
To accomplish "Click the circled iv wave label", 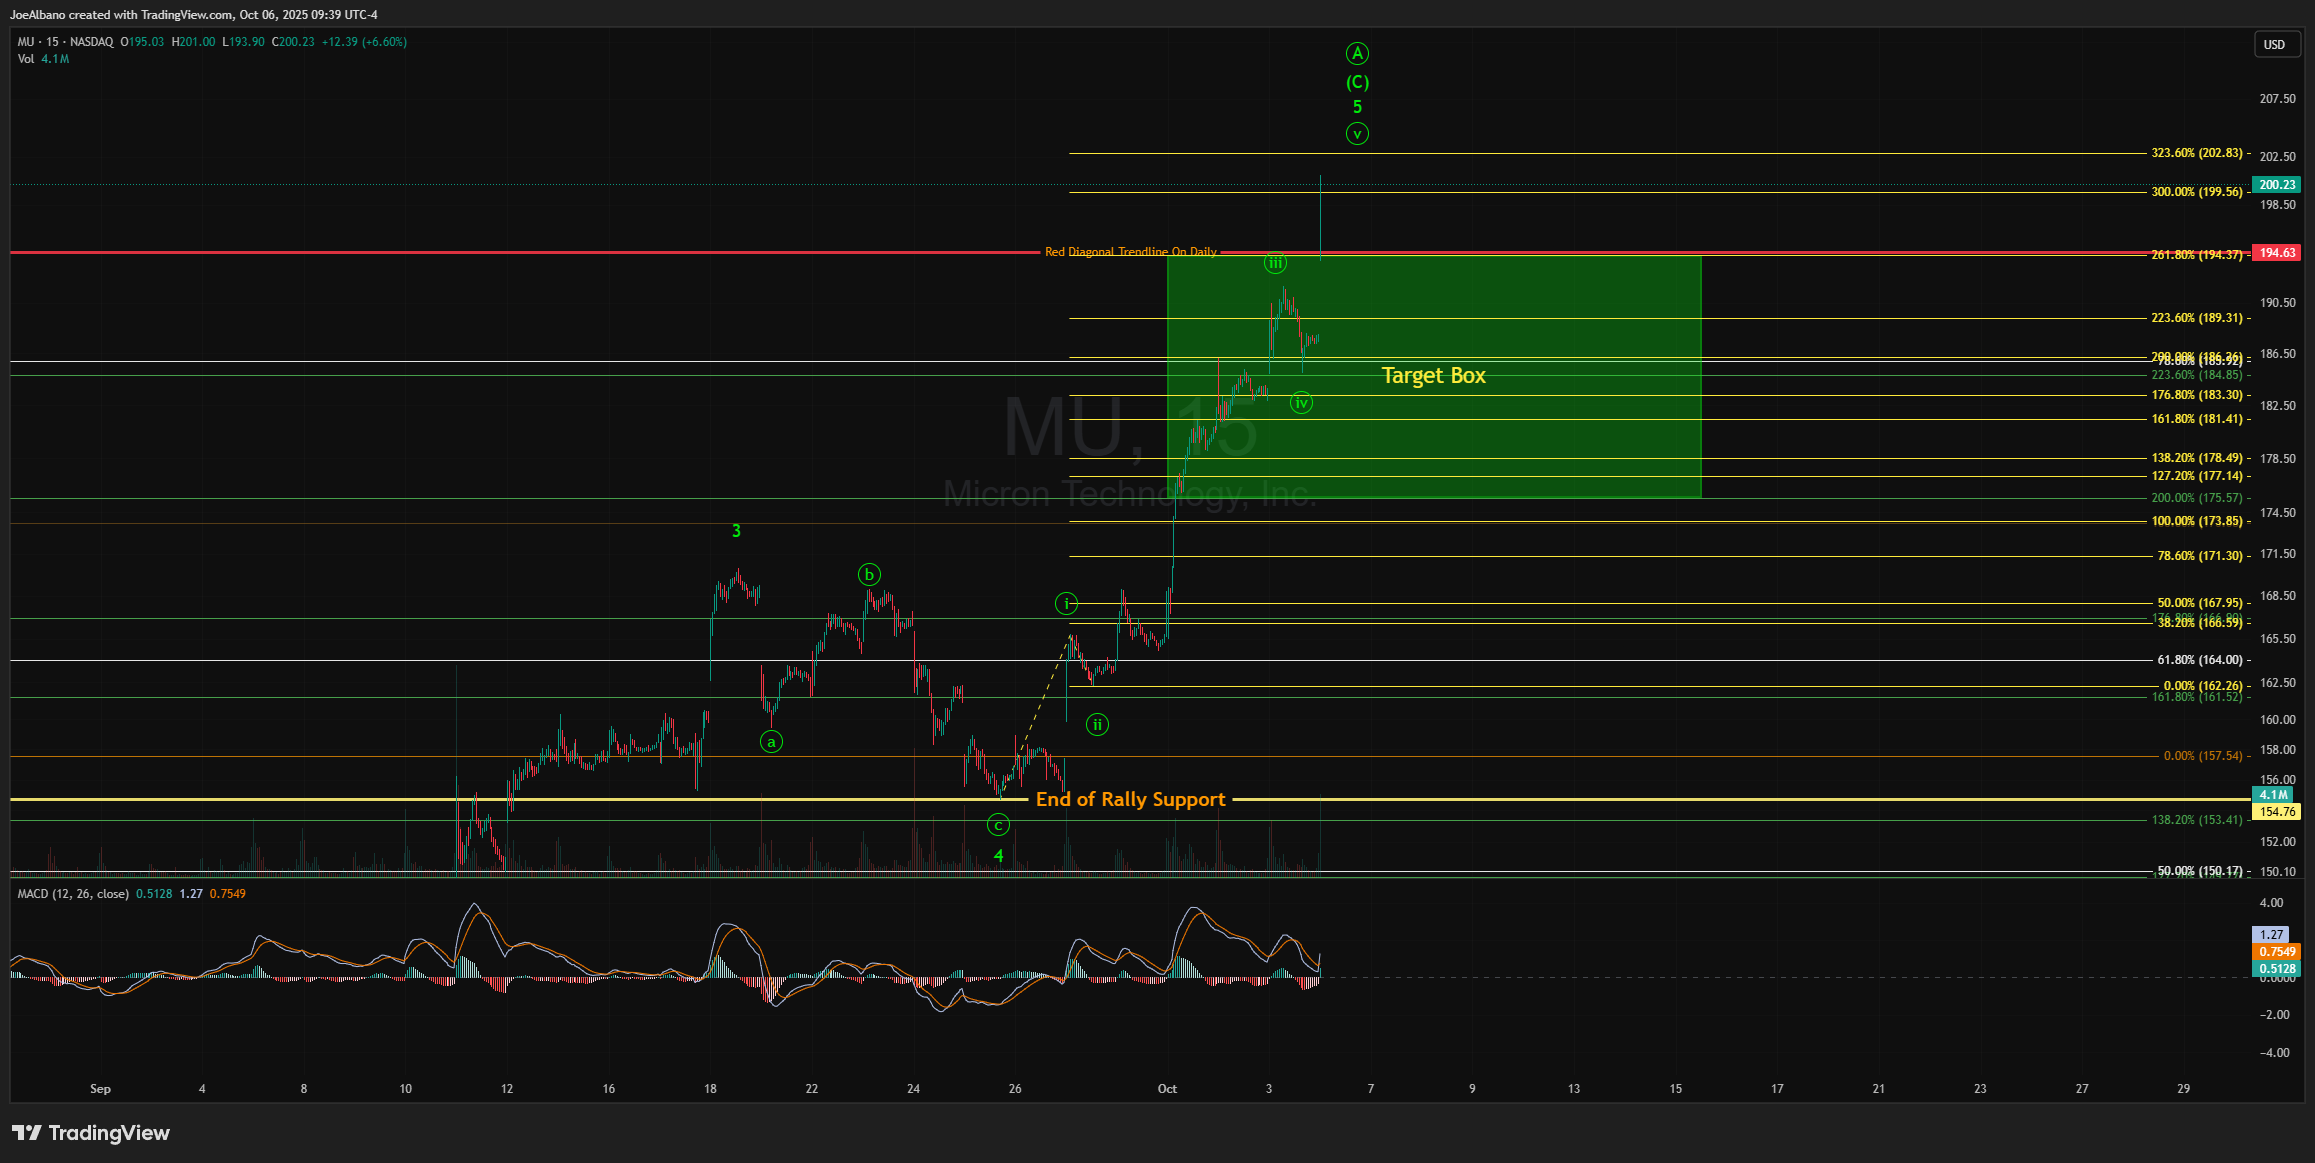I will point(1301,403).
